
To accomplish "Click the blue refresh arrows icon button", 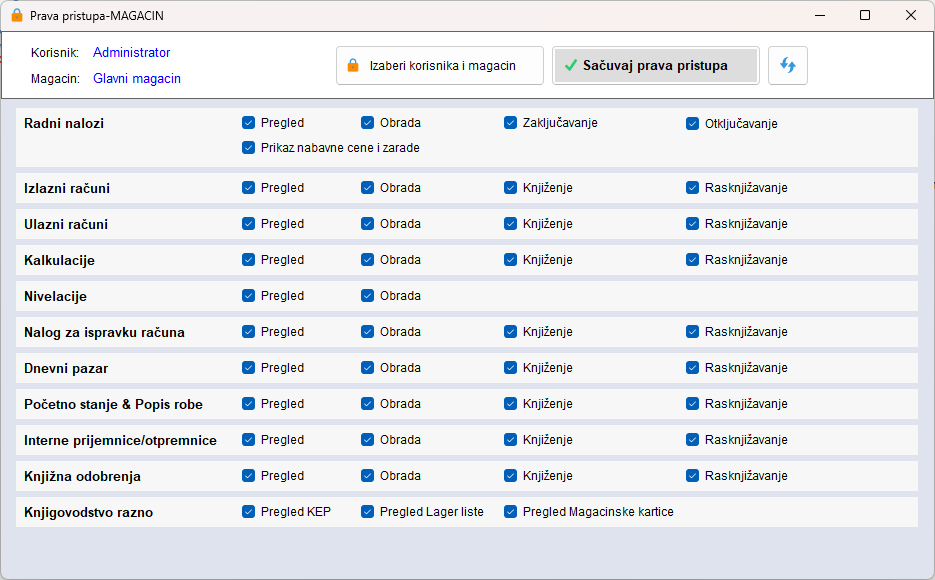I will pos(788,66).
